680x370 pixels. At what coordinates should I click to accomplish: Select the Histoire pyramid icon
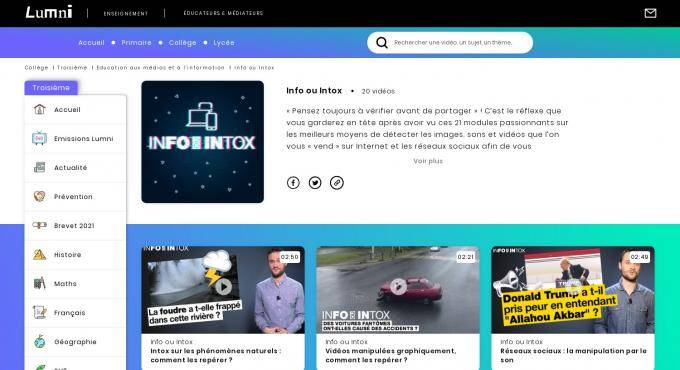39,255
